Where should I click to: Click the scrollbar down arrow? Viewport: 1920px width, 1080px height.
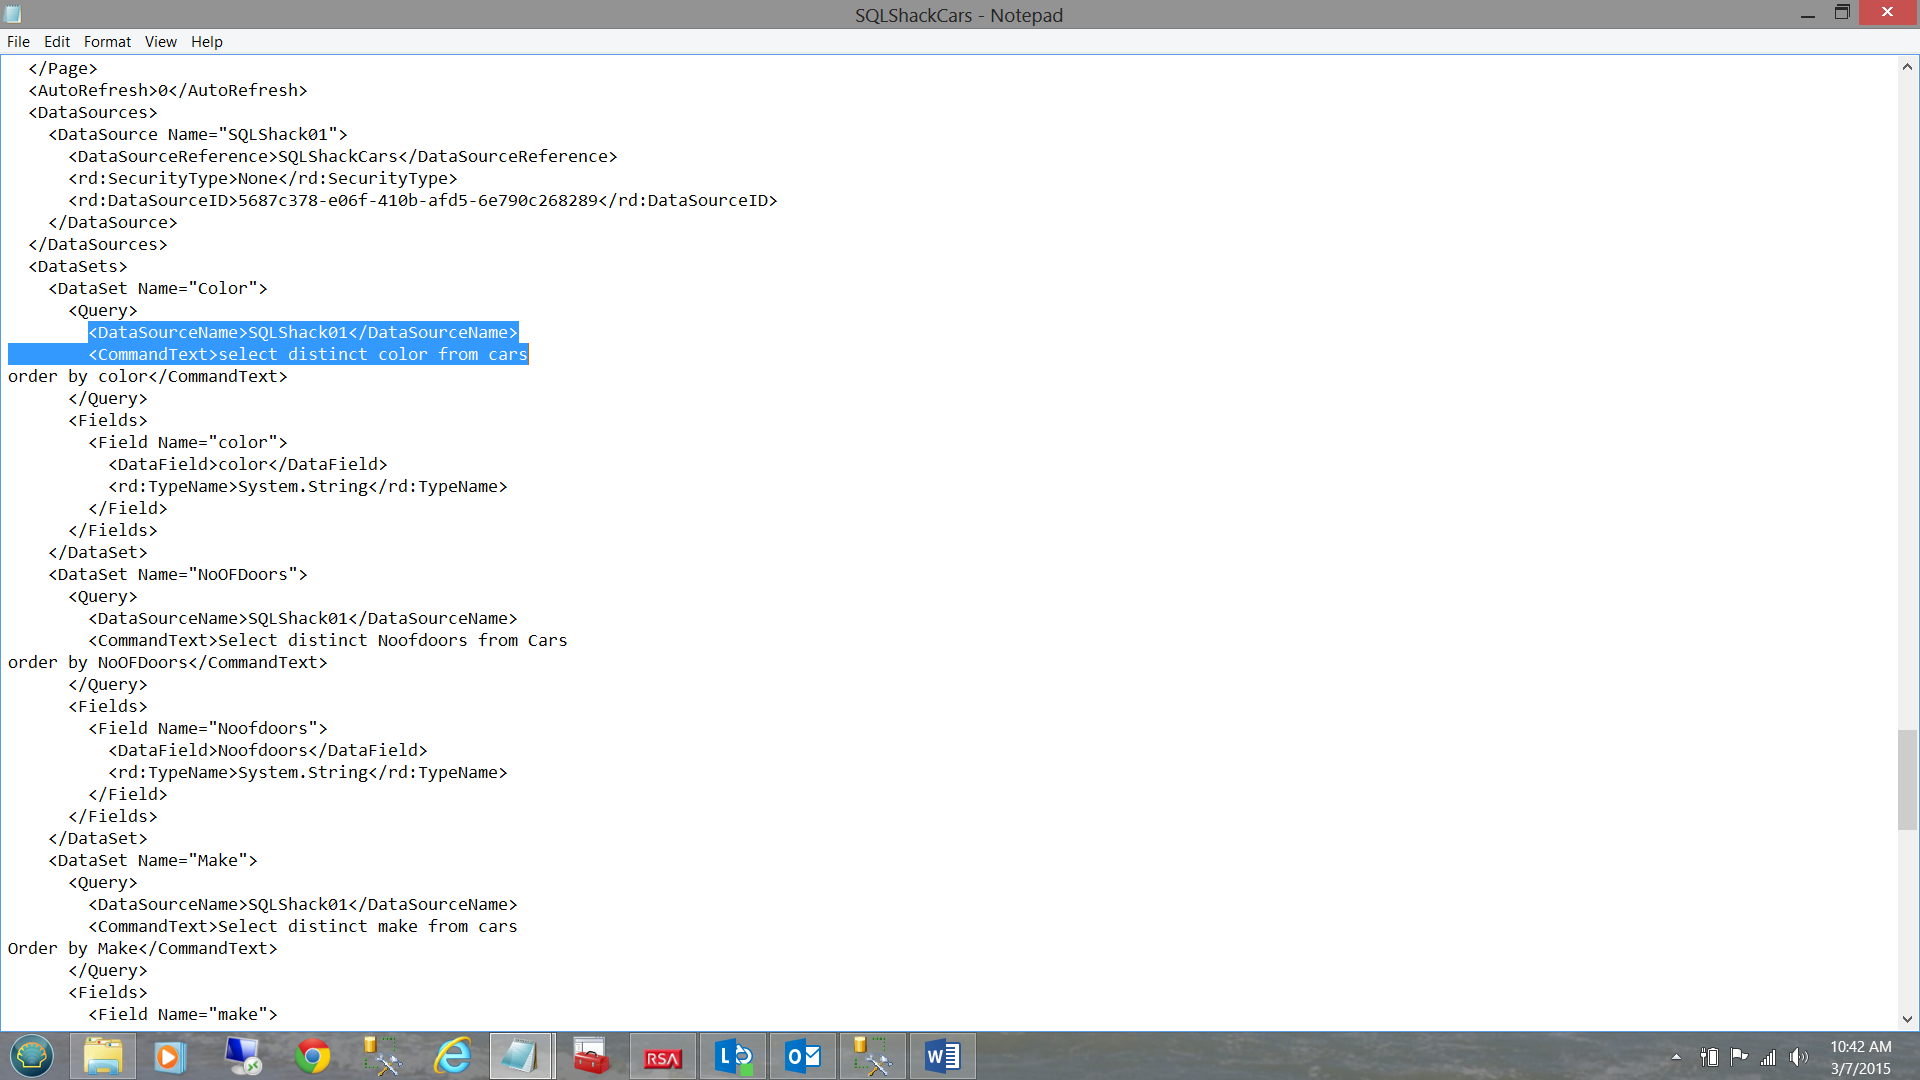[1907, 1019]
